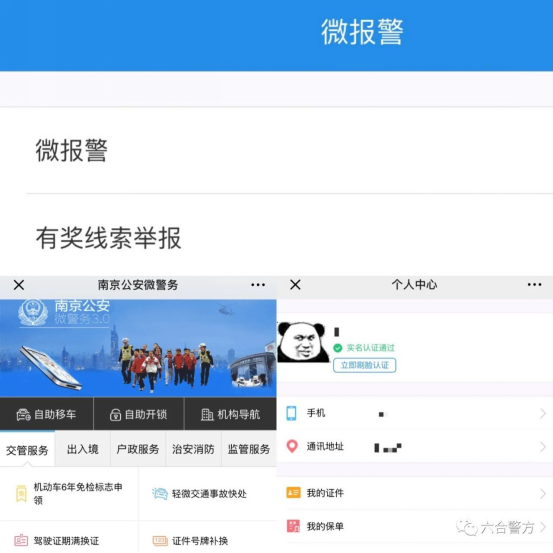The width and height of the screenshot is (553, 553).
Task: Switch to the 出入境 tab
Action: pos(83,449)
